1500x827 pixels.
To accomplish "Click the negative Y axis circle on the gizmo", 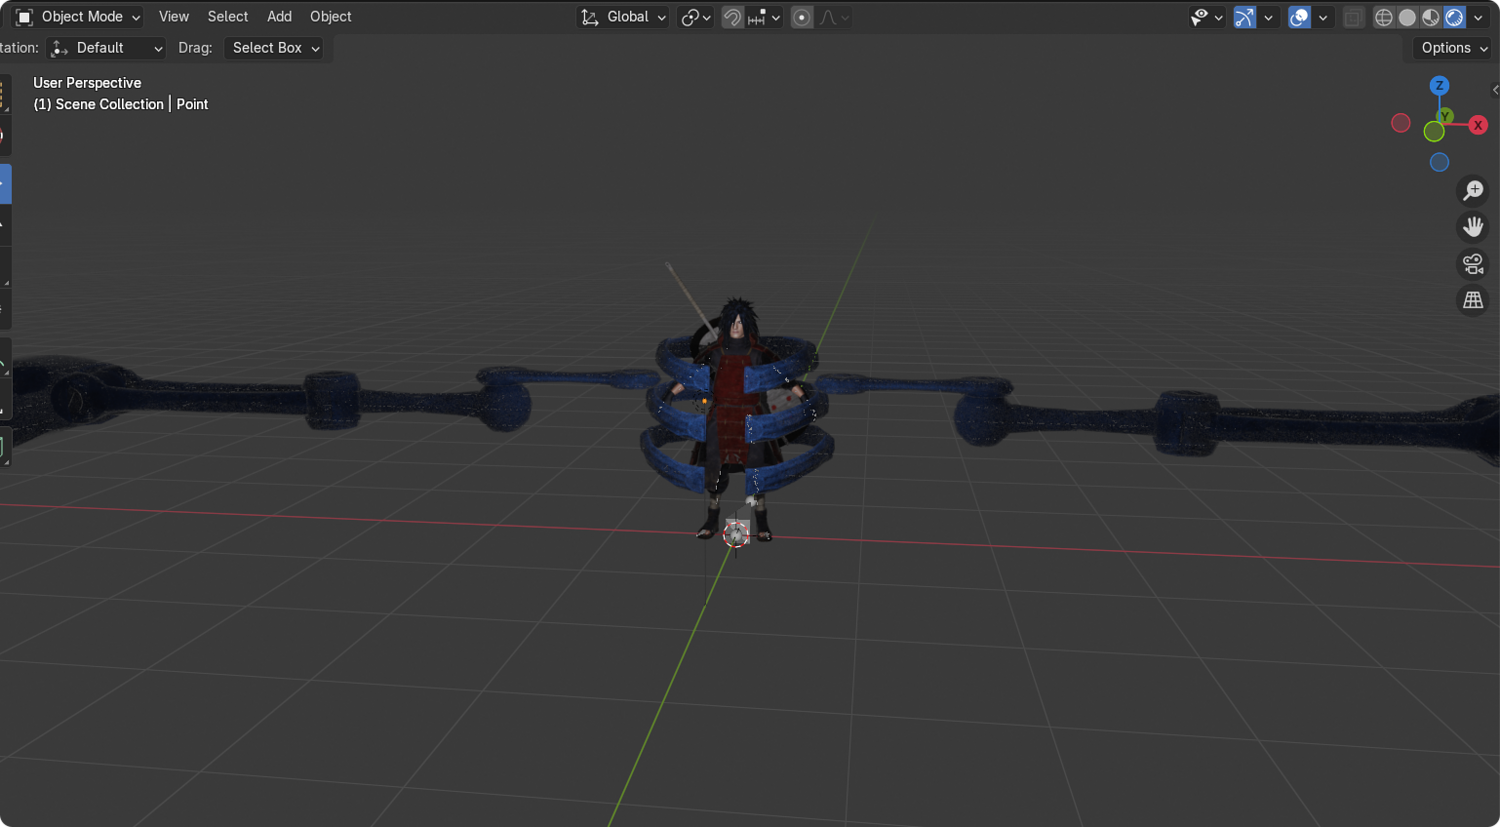I will [1434, 132].
